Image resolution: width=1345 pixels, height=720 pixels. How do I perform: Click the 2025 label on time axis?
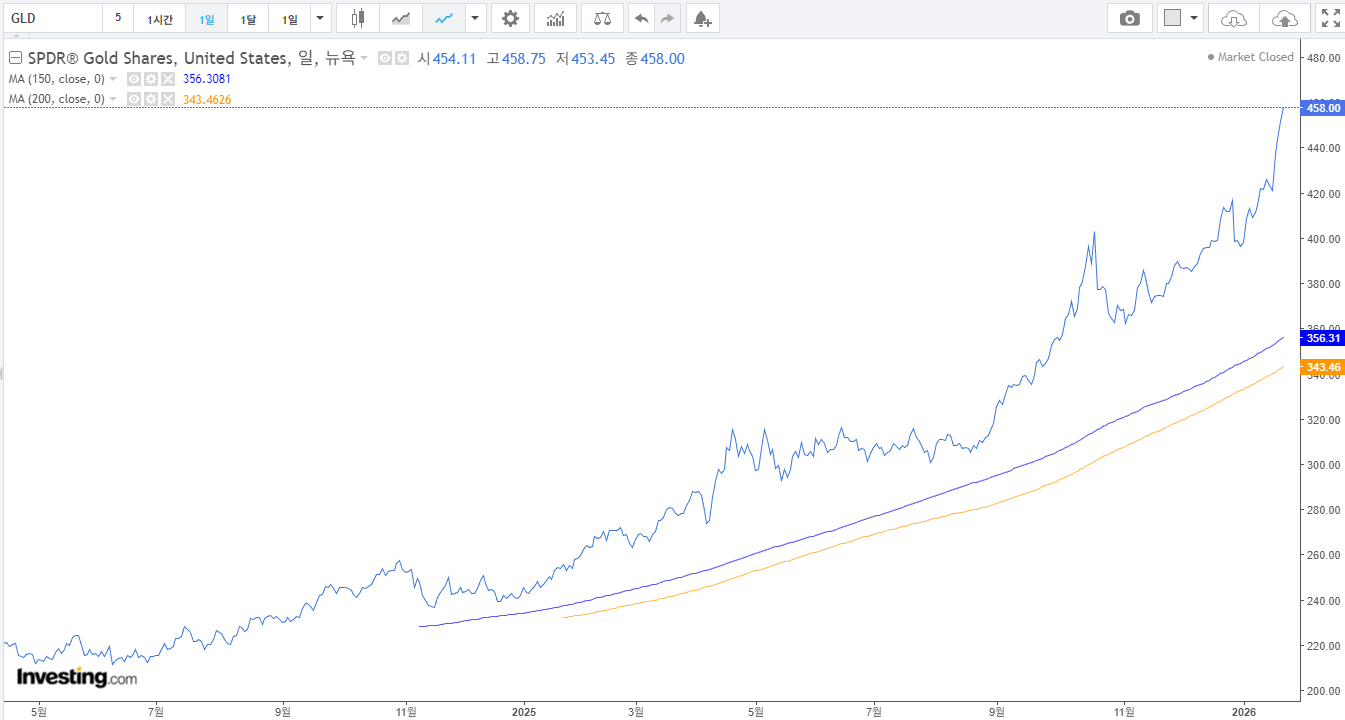click(524, 712)
